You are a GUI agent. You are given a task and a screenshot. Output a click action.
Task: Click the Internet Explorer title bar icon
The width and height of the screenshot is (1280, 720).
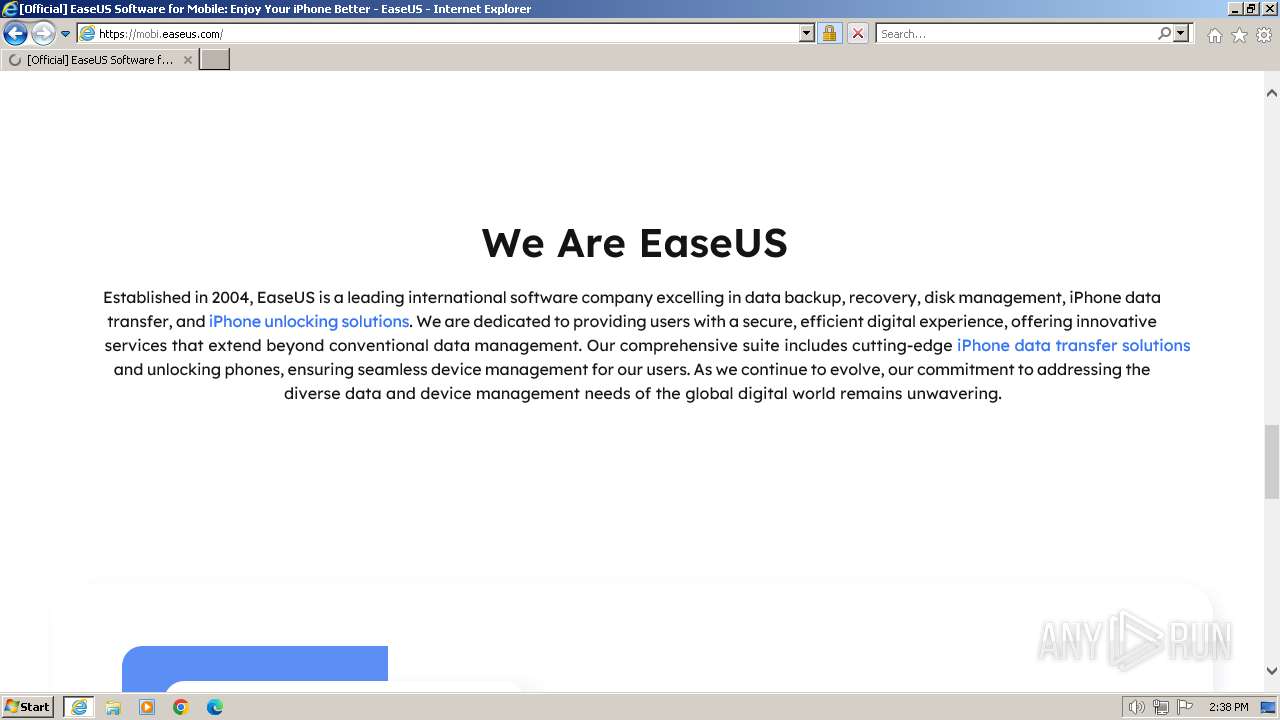pos(9,9)
